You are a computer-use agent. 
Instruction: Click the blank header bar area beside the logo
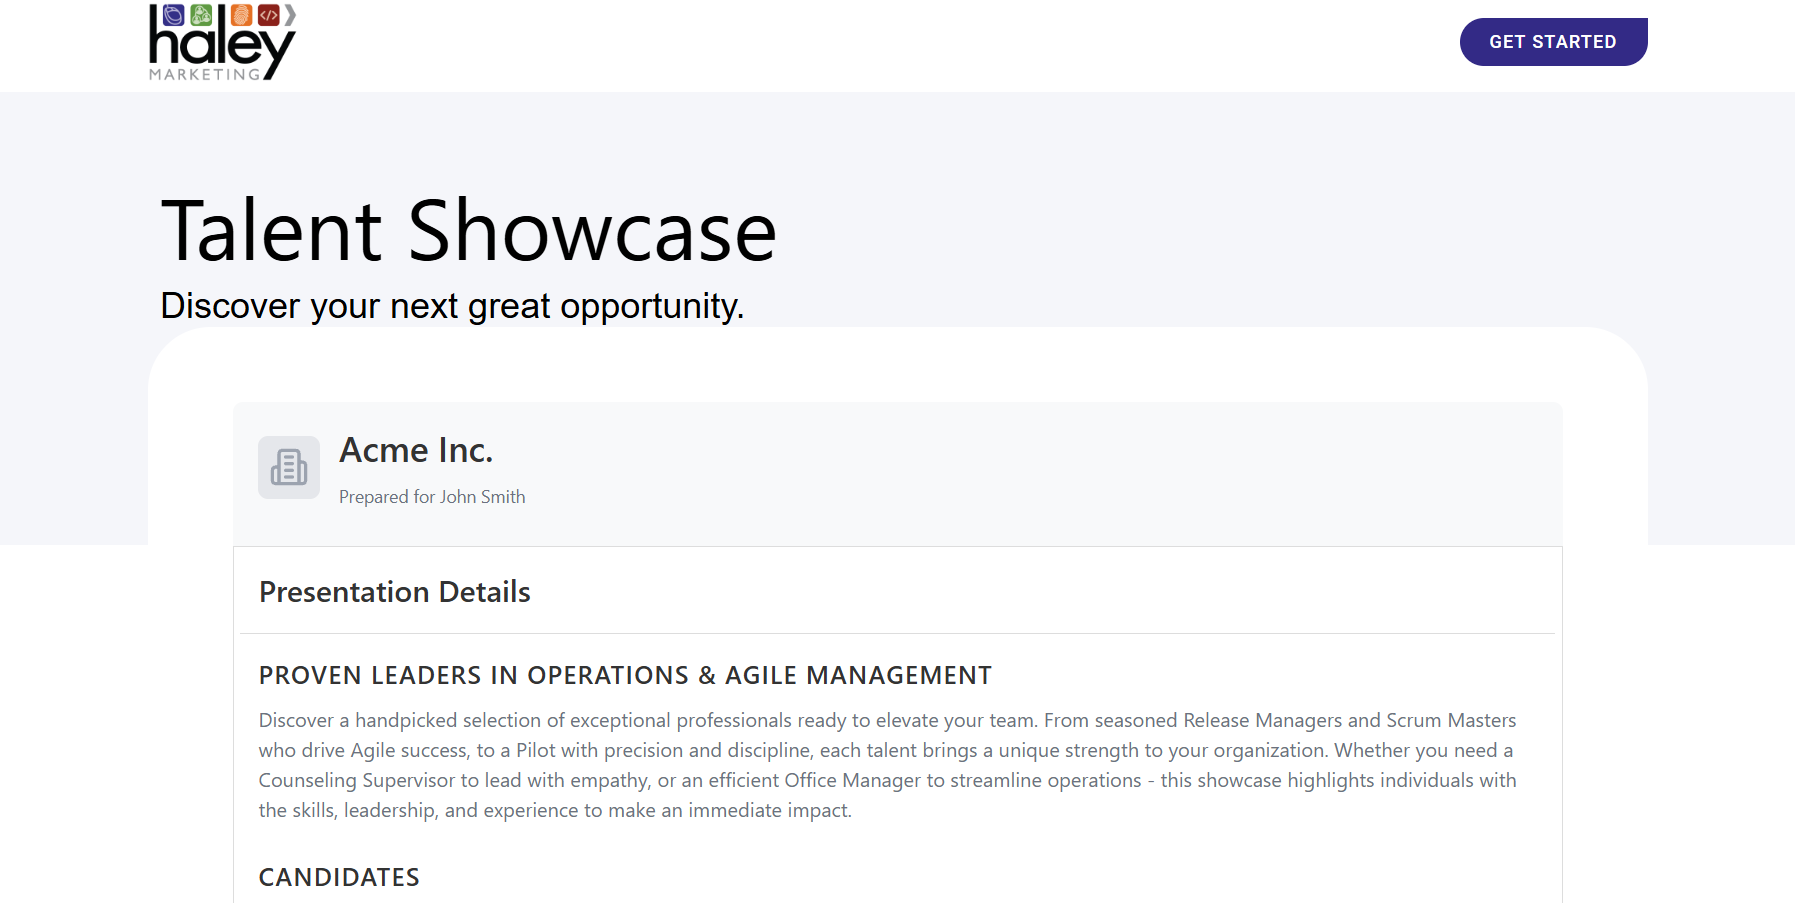[x=850, y=45]
